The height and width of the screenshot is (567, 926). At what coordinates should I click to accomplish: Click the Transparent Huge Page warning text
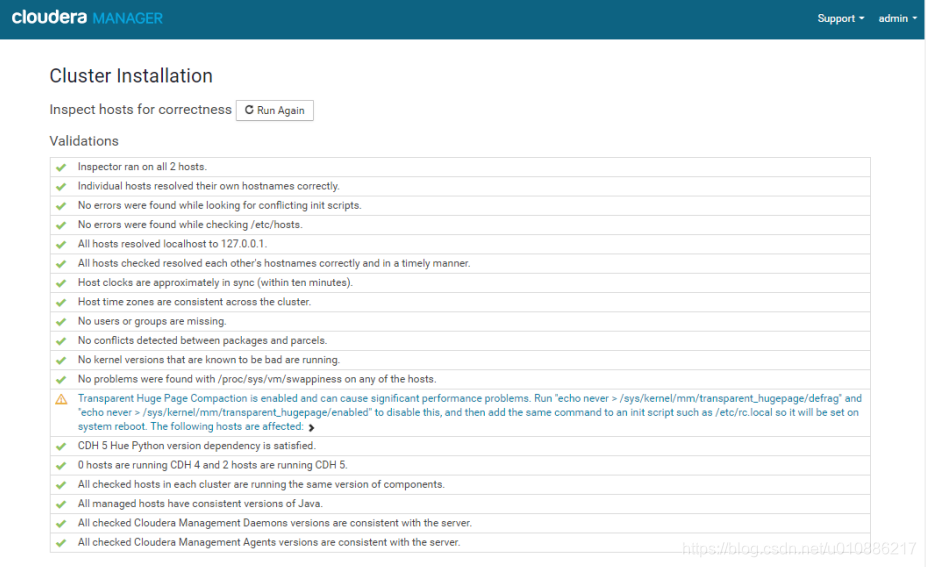pyautogui.click(x=469, y=412)
